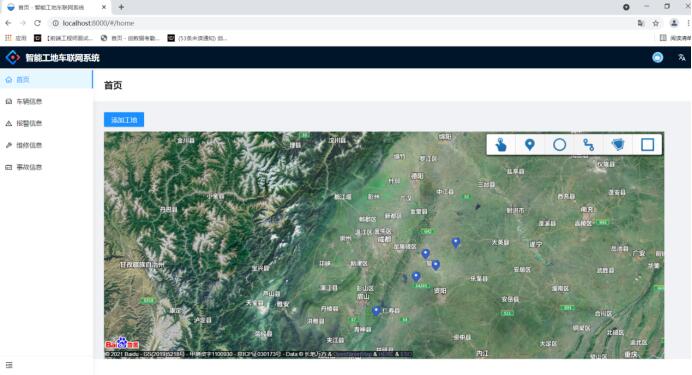Select the polygon drawing tool
This screenshot has height=375, width=692.
click(618, 145)
